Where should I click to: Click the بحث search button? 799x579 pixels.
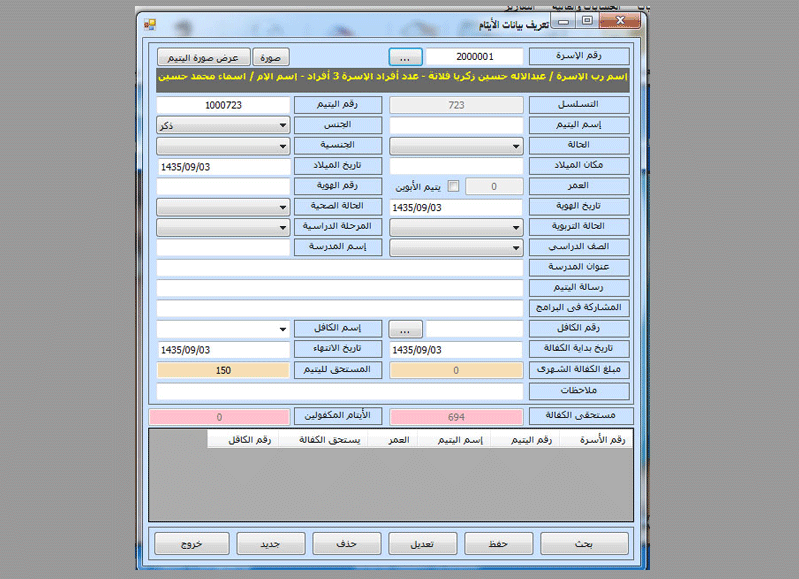coord(584,544)
